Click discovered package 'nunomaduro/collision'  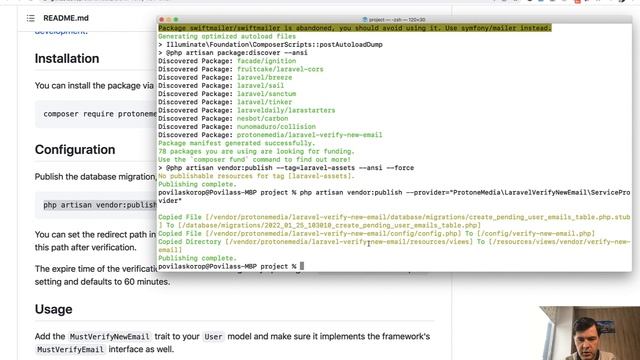(x=276, y=127)
